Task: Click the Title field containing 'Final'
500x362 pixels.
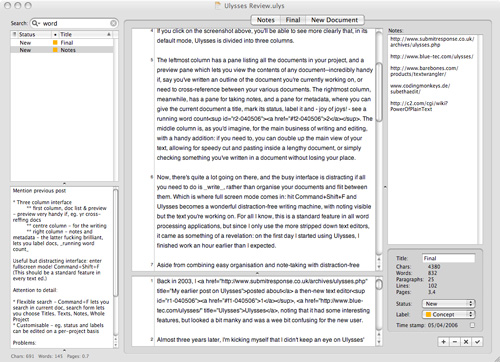Action: click(x=449, y=258)
